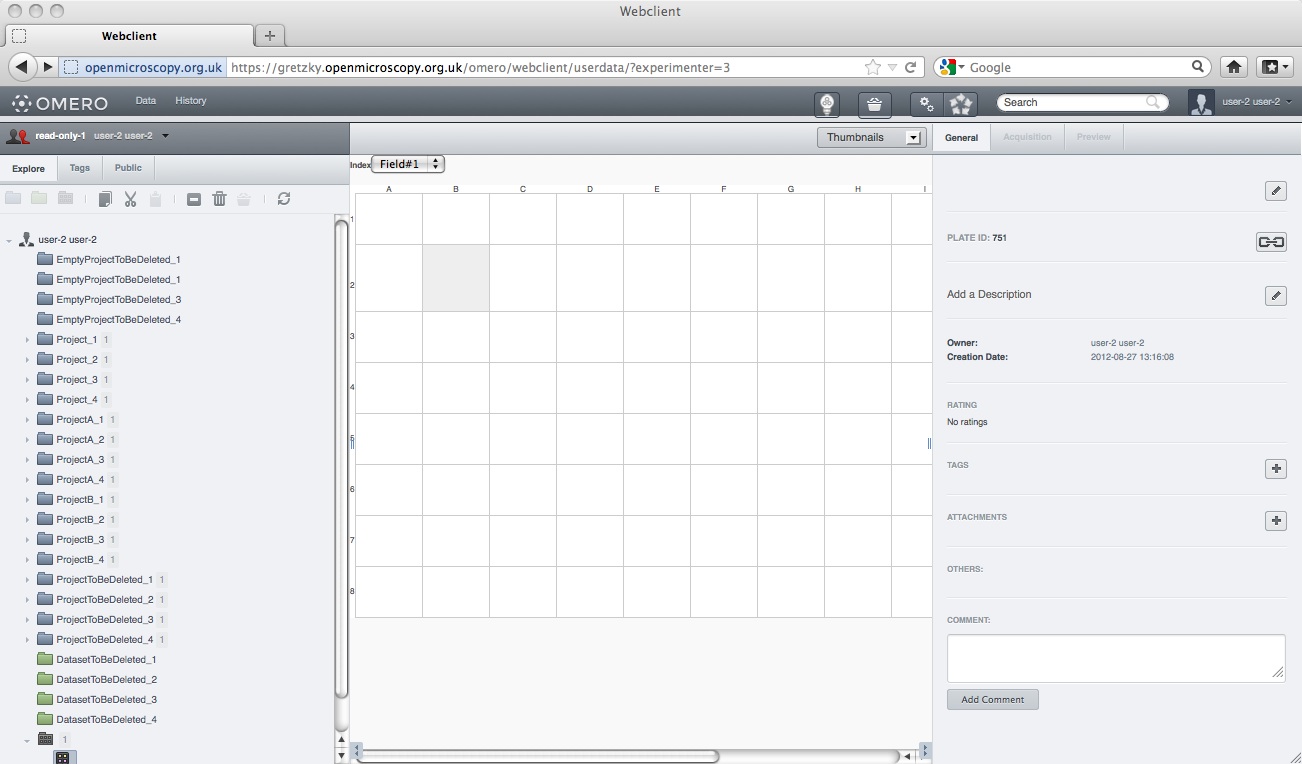Expand the Project_1 tree node
The image size is (1302, 764).
pyautogui.click(x=28, y=340)
